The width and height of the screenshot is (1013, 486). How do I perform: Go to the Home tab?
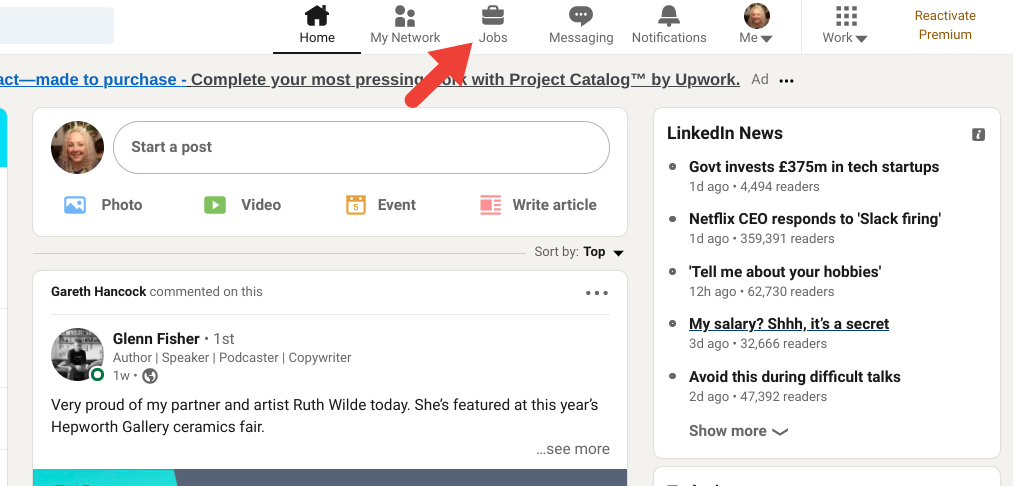317,25
